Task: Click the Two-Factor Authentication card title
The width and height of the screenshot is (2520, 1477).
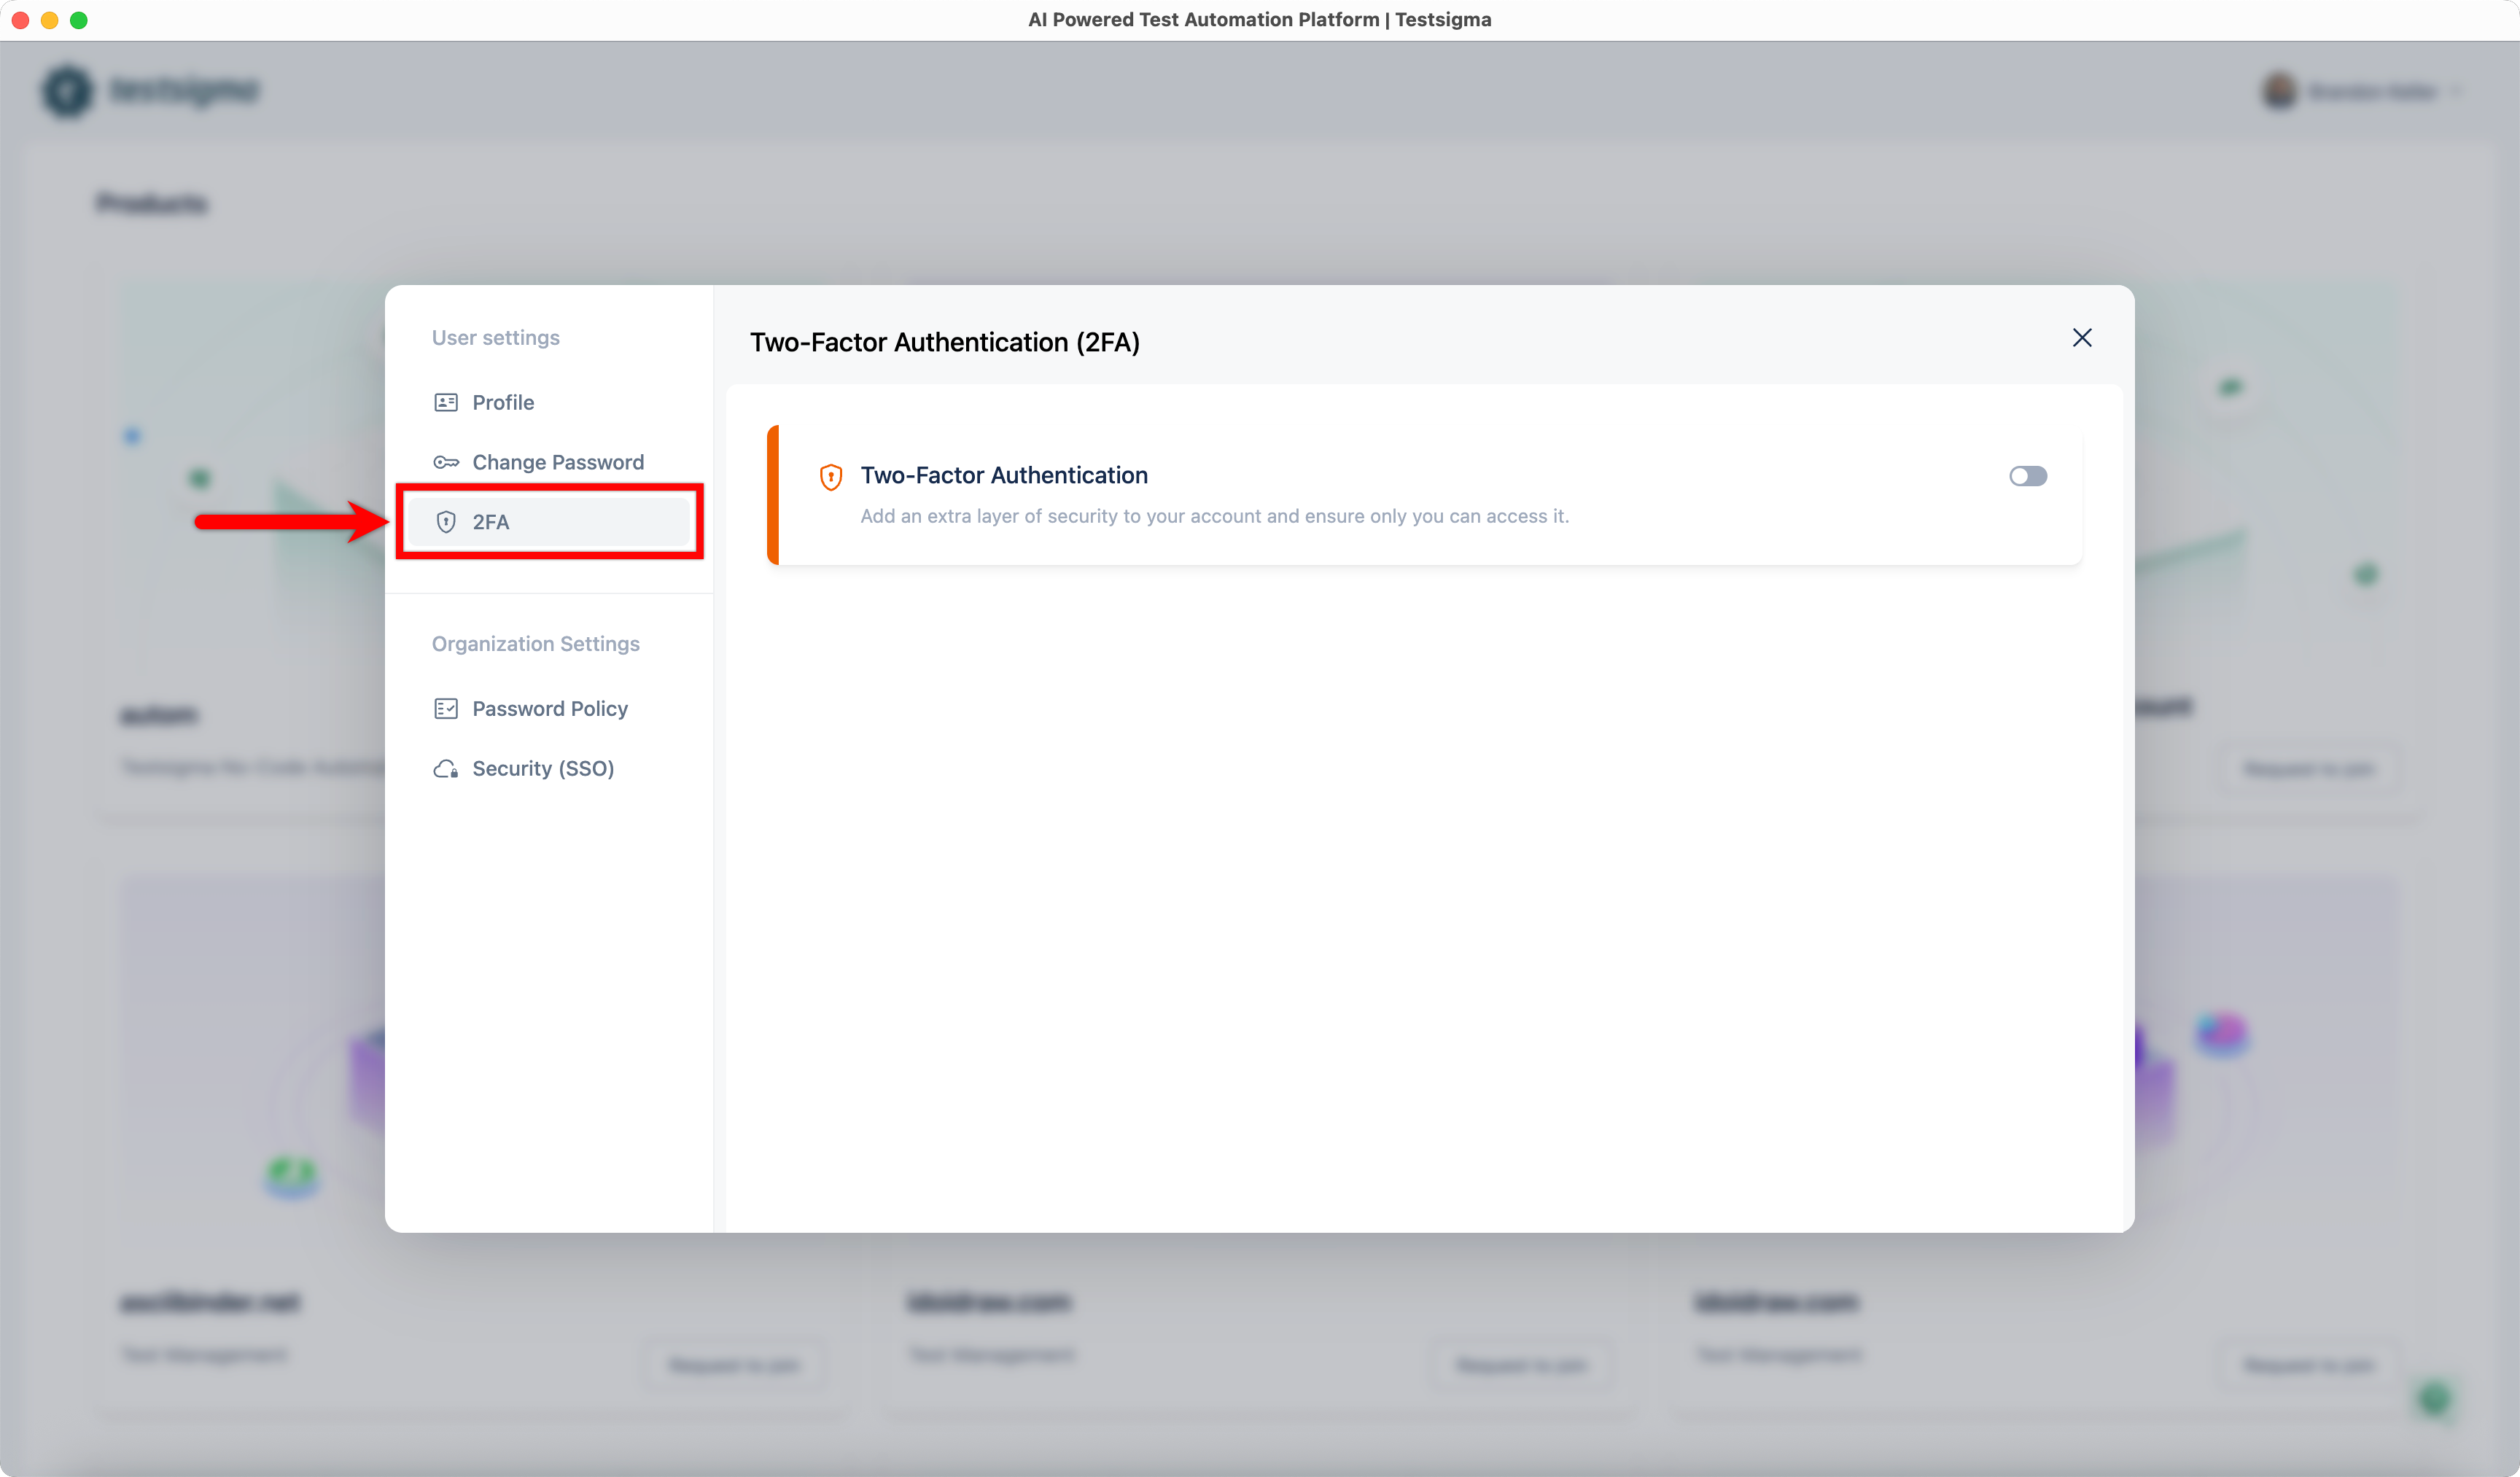Action: tap(1004, 475)
